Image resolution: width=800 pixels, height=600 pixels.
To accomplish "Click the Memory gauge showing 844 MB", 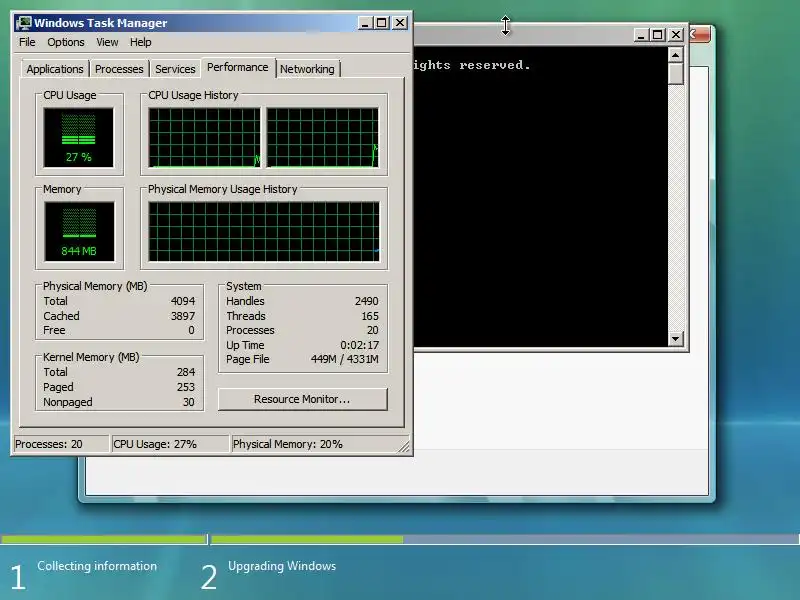I will coord(79,231).
